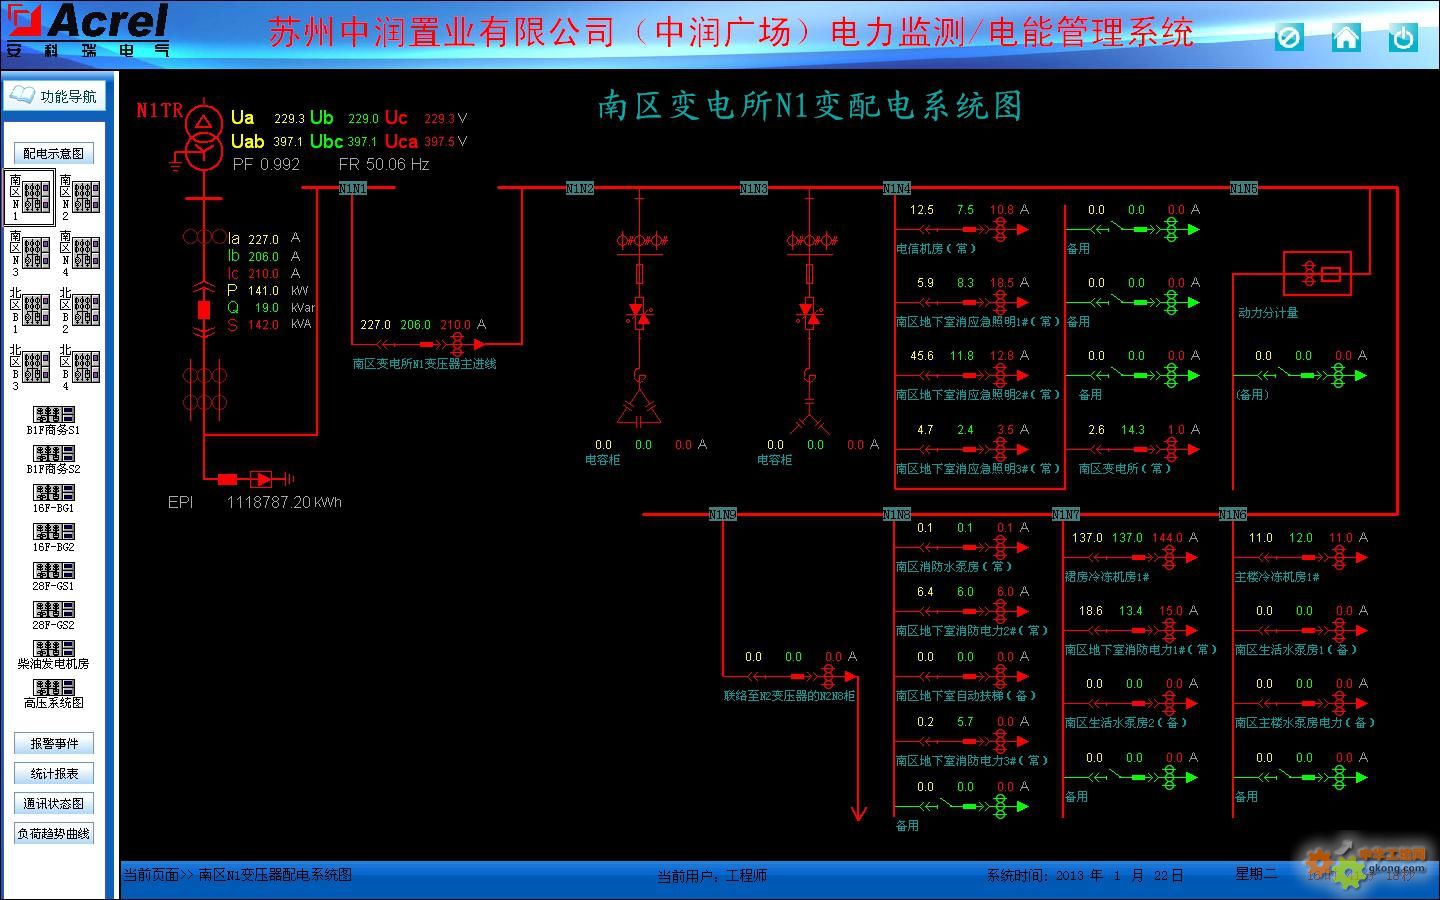1440x900 pixels.
Task: Open the 通讯状态图 communication status view
Action: [x=54, y=803]
